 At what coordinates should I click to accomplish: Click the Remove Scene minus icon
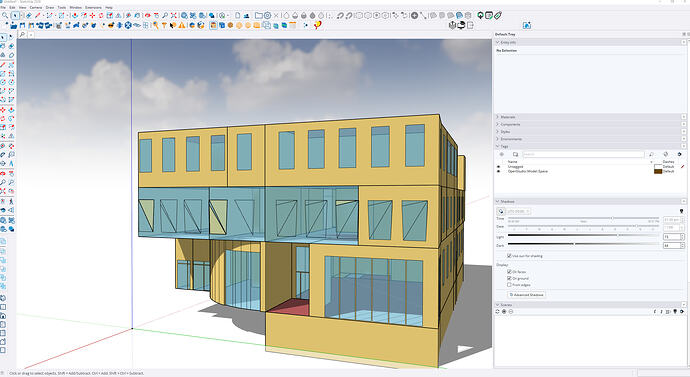(x=511, y=311)
